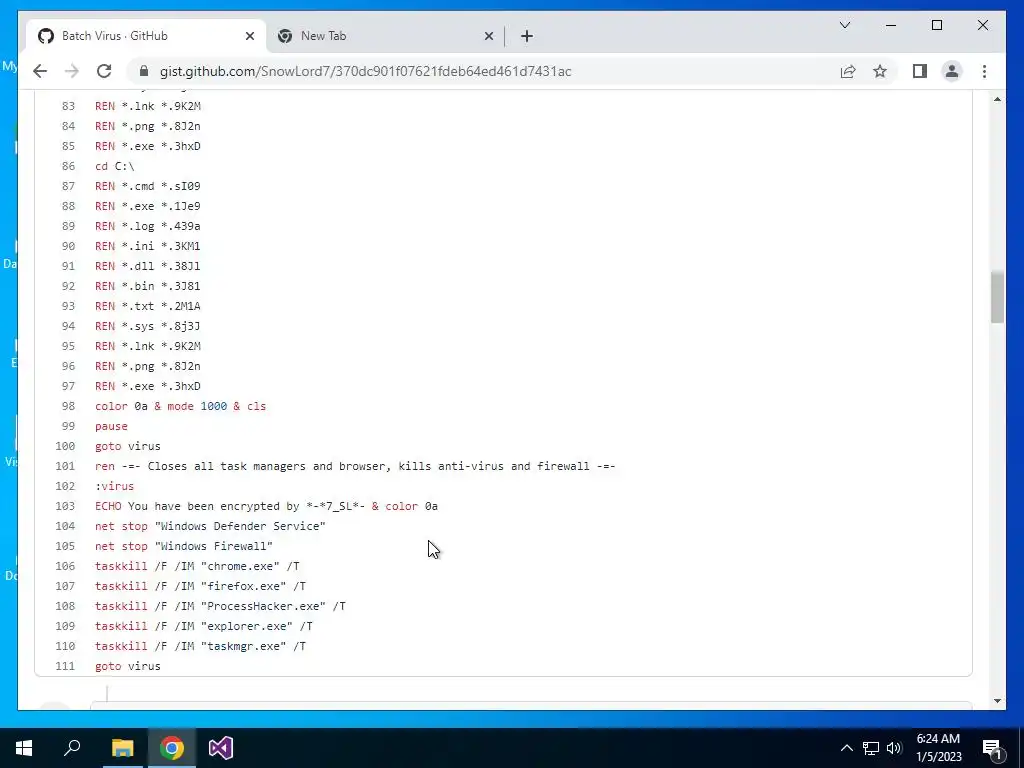Click line 102 ':virus' label

pyautogui.click(x=114, y=486)
